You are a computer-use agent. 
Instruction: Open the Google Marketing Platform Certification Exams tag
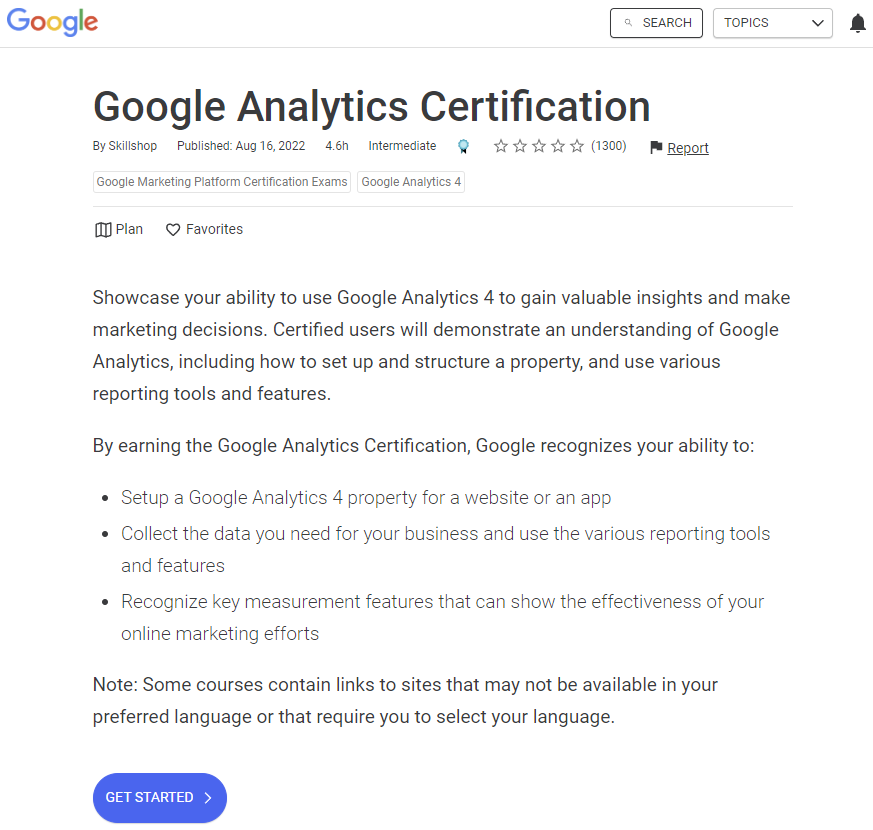(221, 181)
